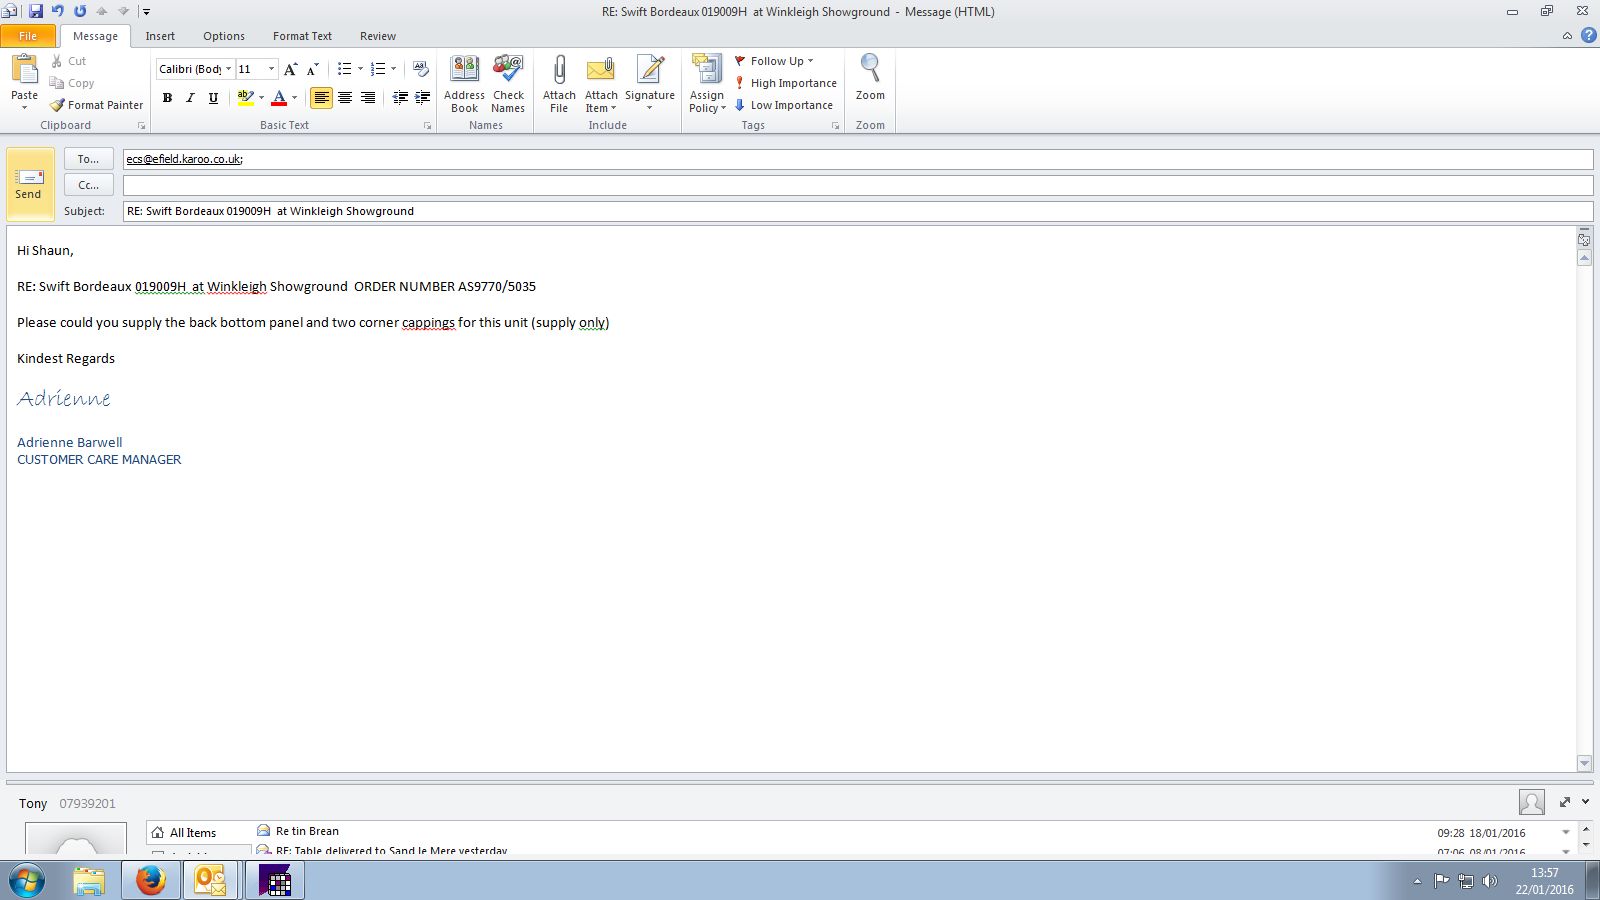1600x900 pixels.
Task: Switch to the Review tab
Action: 378,36
